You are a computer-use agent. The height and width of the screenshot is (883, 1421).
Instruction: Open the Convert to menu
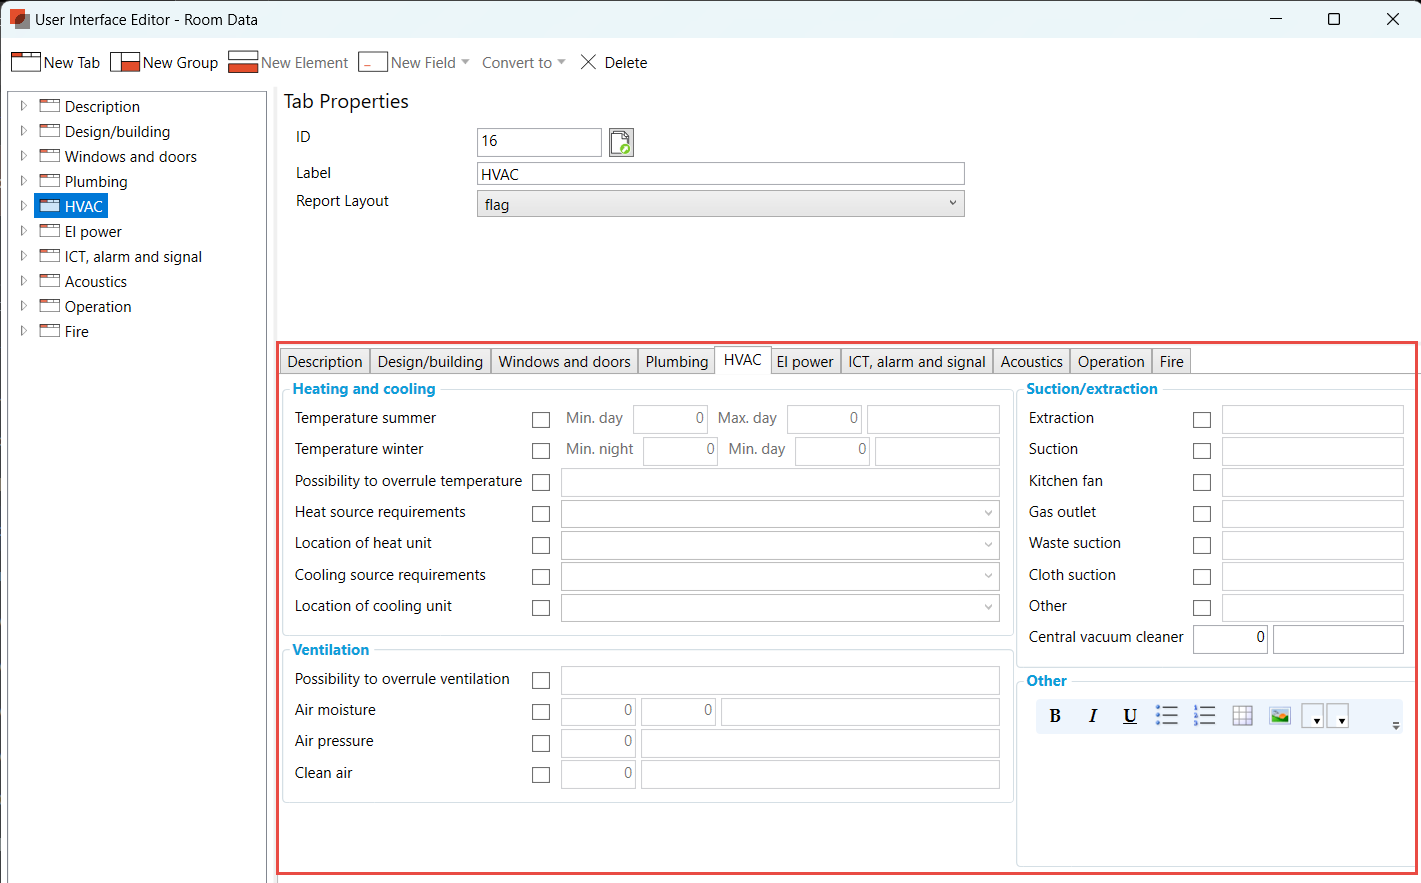522,61
